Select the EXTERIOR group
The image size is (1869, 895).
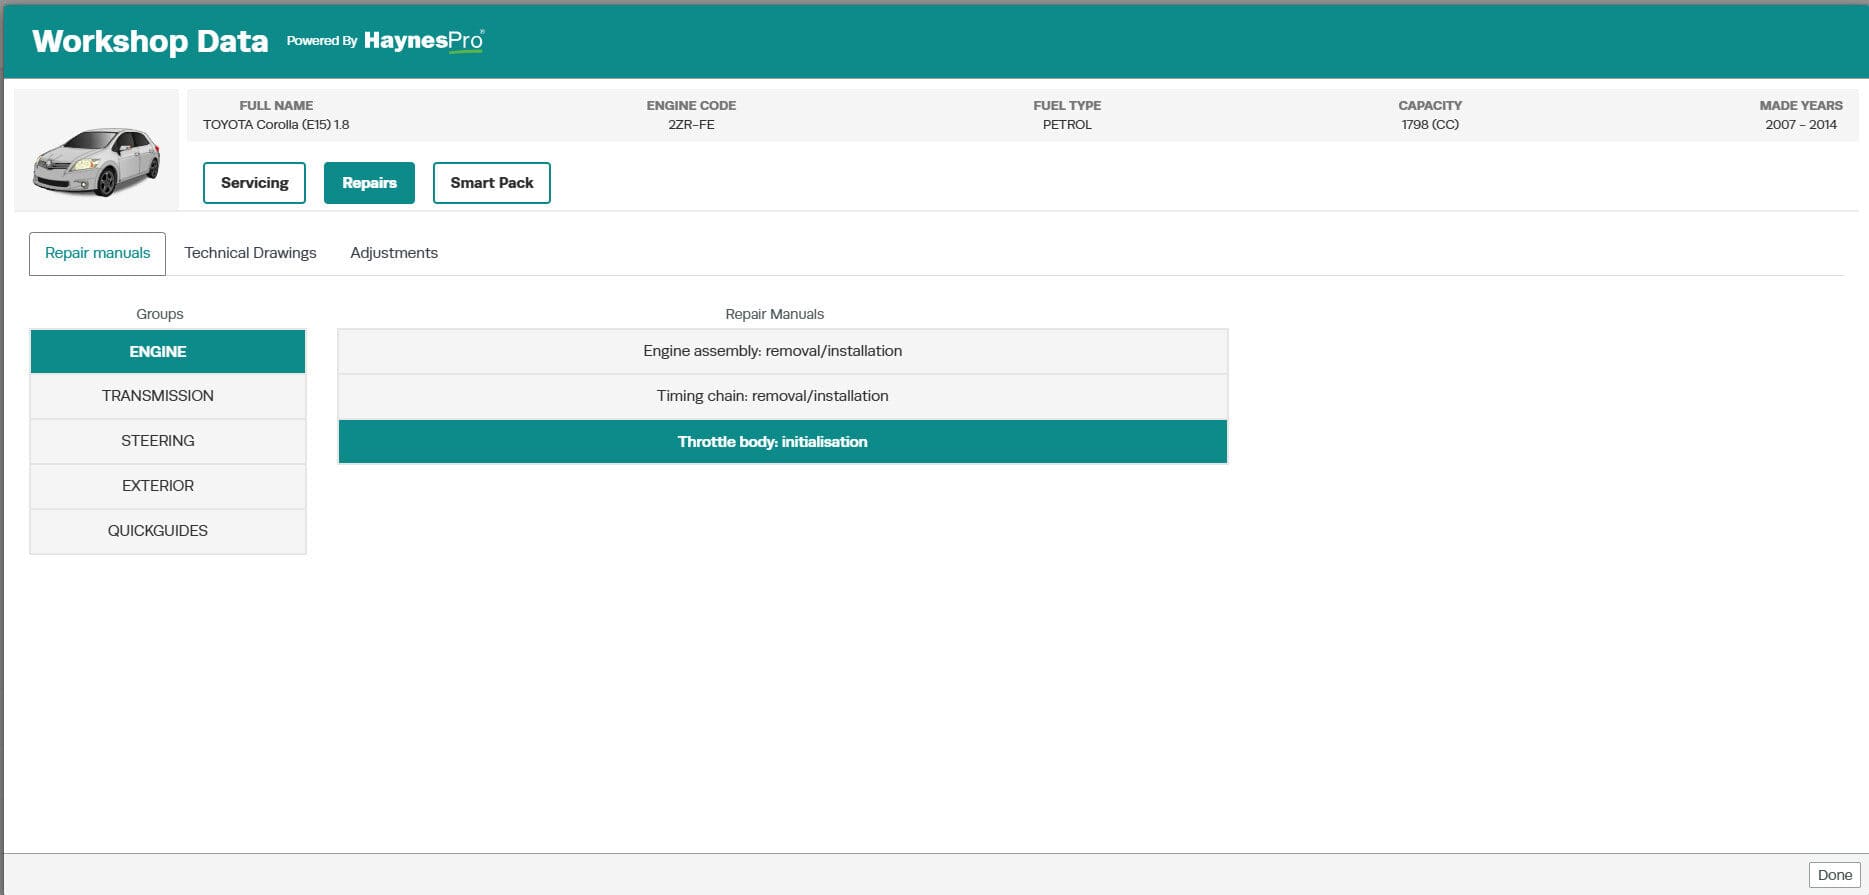click(168, 486)
